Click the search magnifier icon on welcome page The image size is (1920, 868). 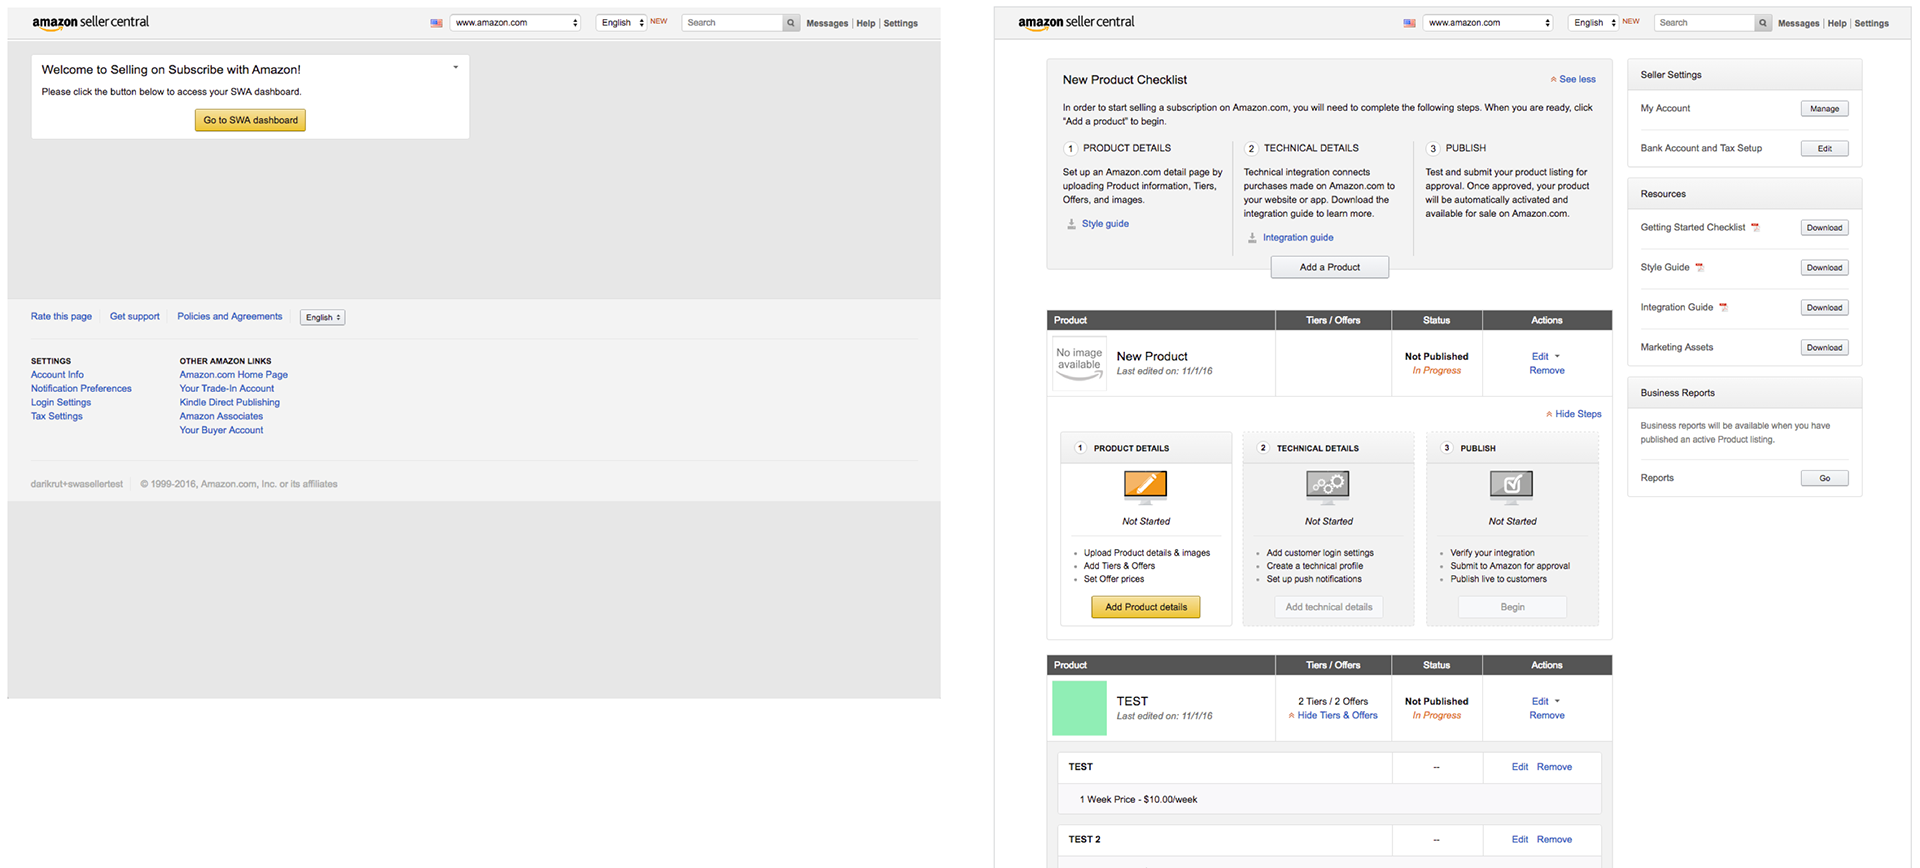(791, 23)
